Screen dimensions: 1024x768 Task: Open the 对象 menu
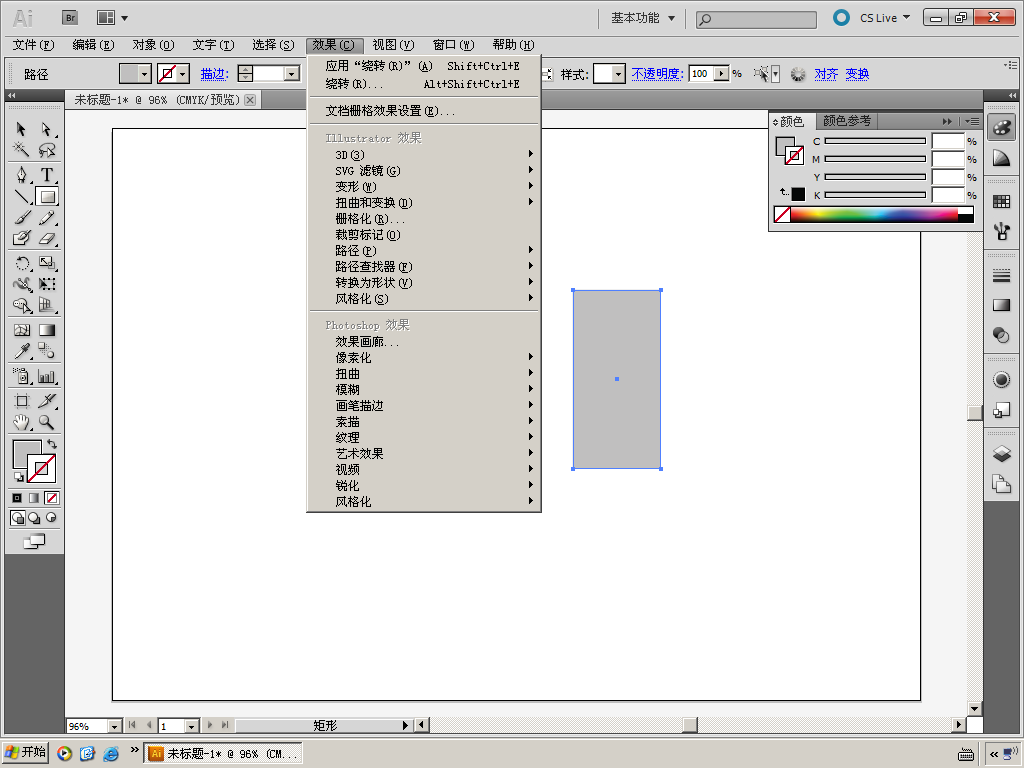(153, 45)
